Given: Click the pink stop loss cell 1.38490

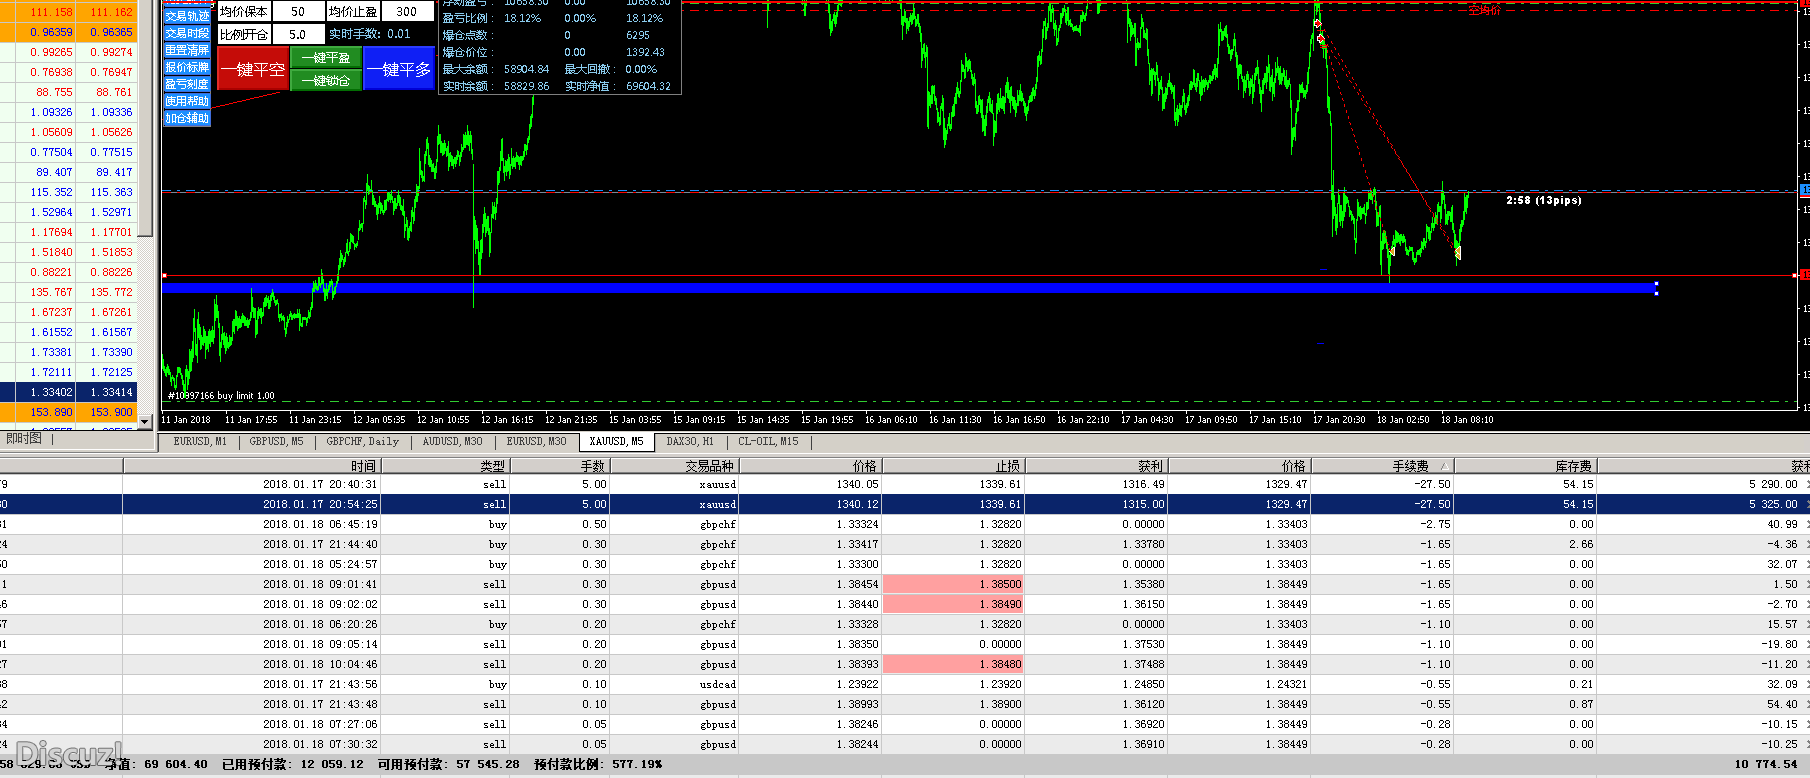Looking at the screenshot, I should (953, 604).
